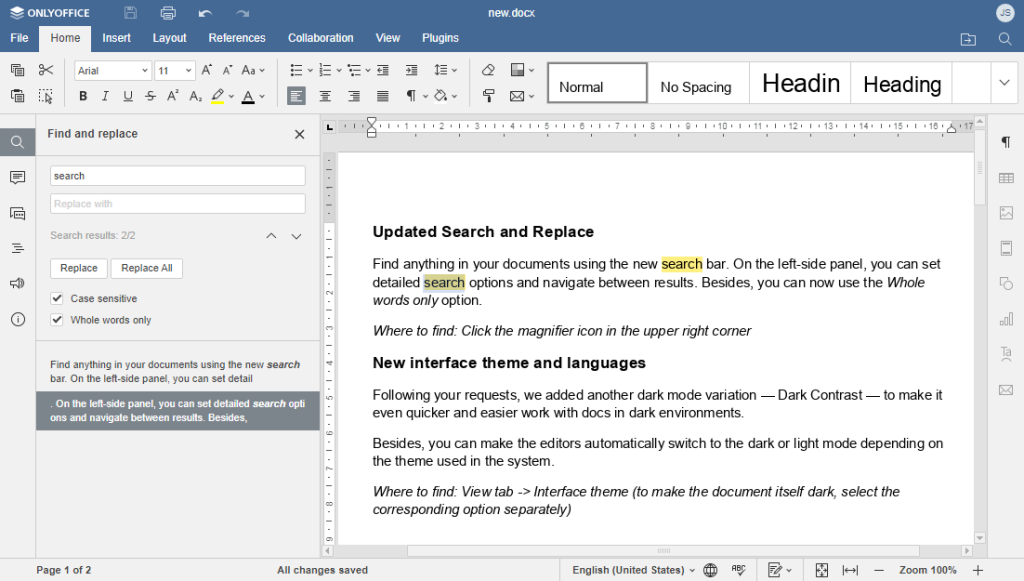1024x581 pixels.
Task: Click the Replace All button
Action: (x=146, y=268)
